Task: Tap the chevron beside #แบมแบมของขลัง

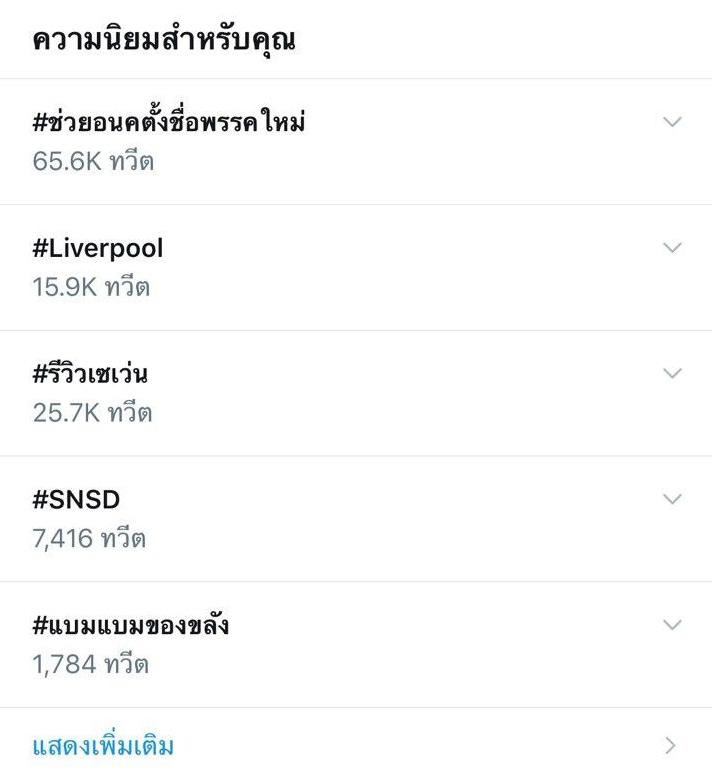Action: point(672,625)
